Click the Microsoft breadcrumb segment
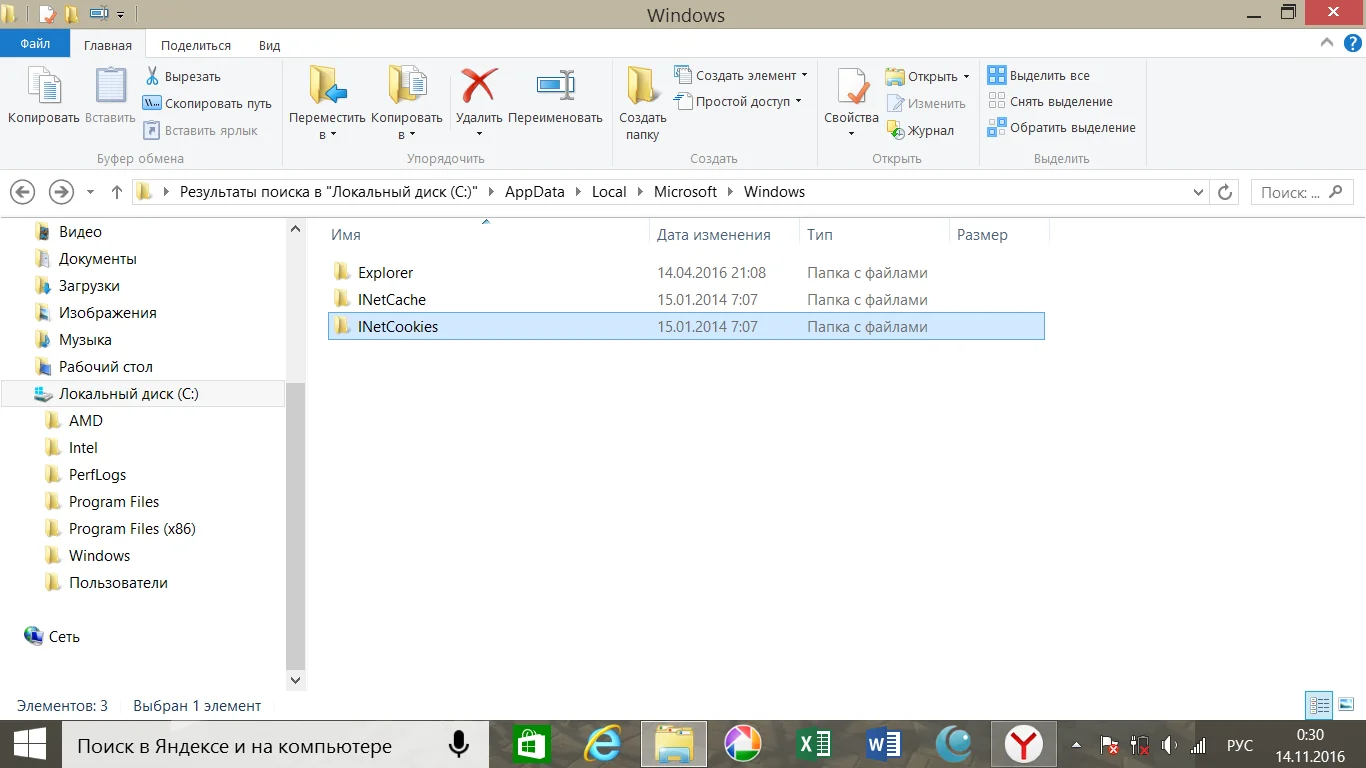Viewport: 1366px width, 768px height. tap(685, 192)
